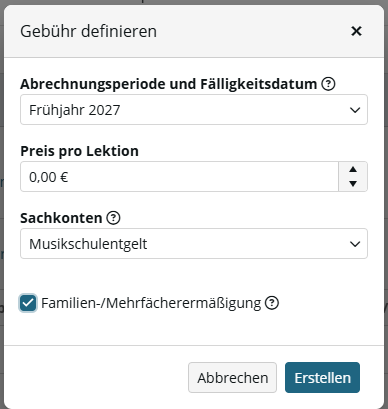Click the Abbrechen button
The height and width of the screenshot is (409, 388).
point(232,378)
